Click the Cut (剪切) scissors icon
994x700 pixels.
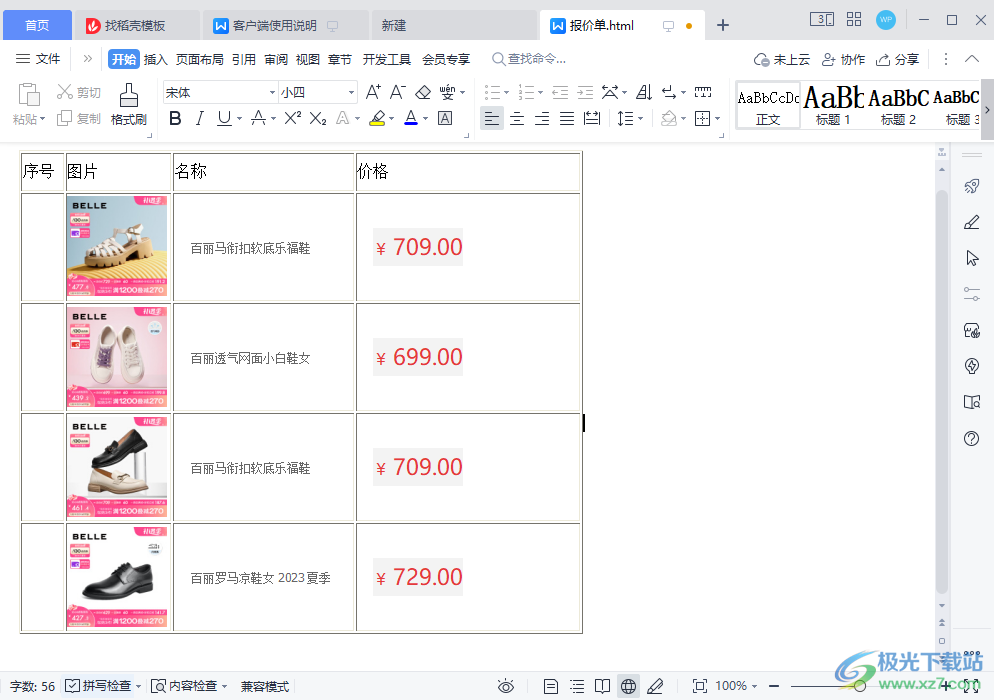(x=64, y=92)
